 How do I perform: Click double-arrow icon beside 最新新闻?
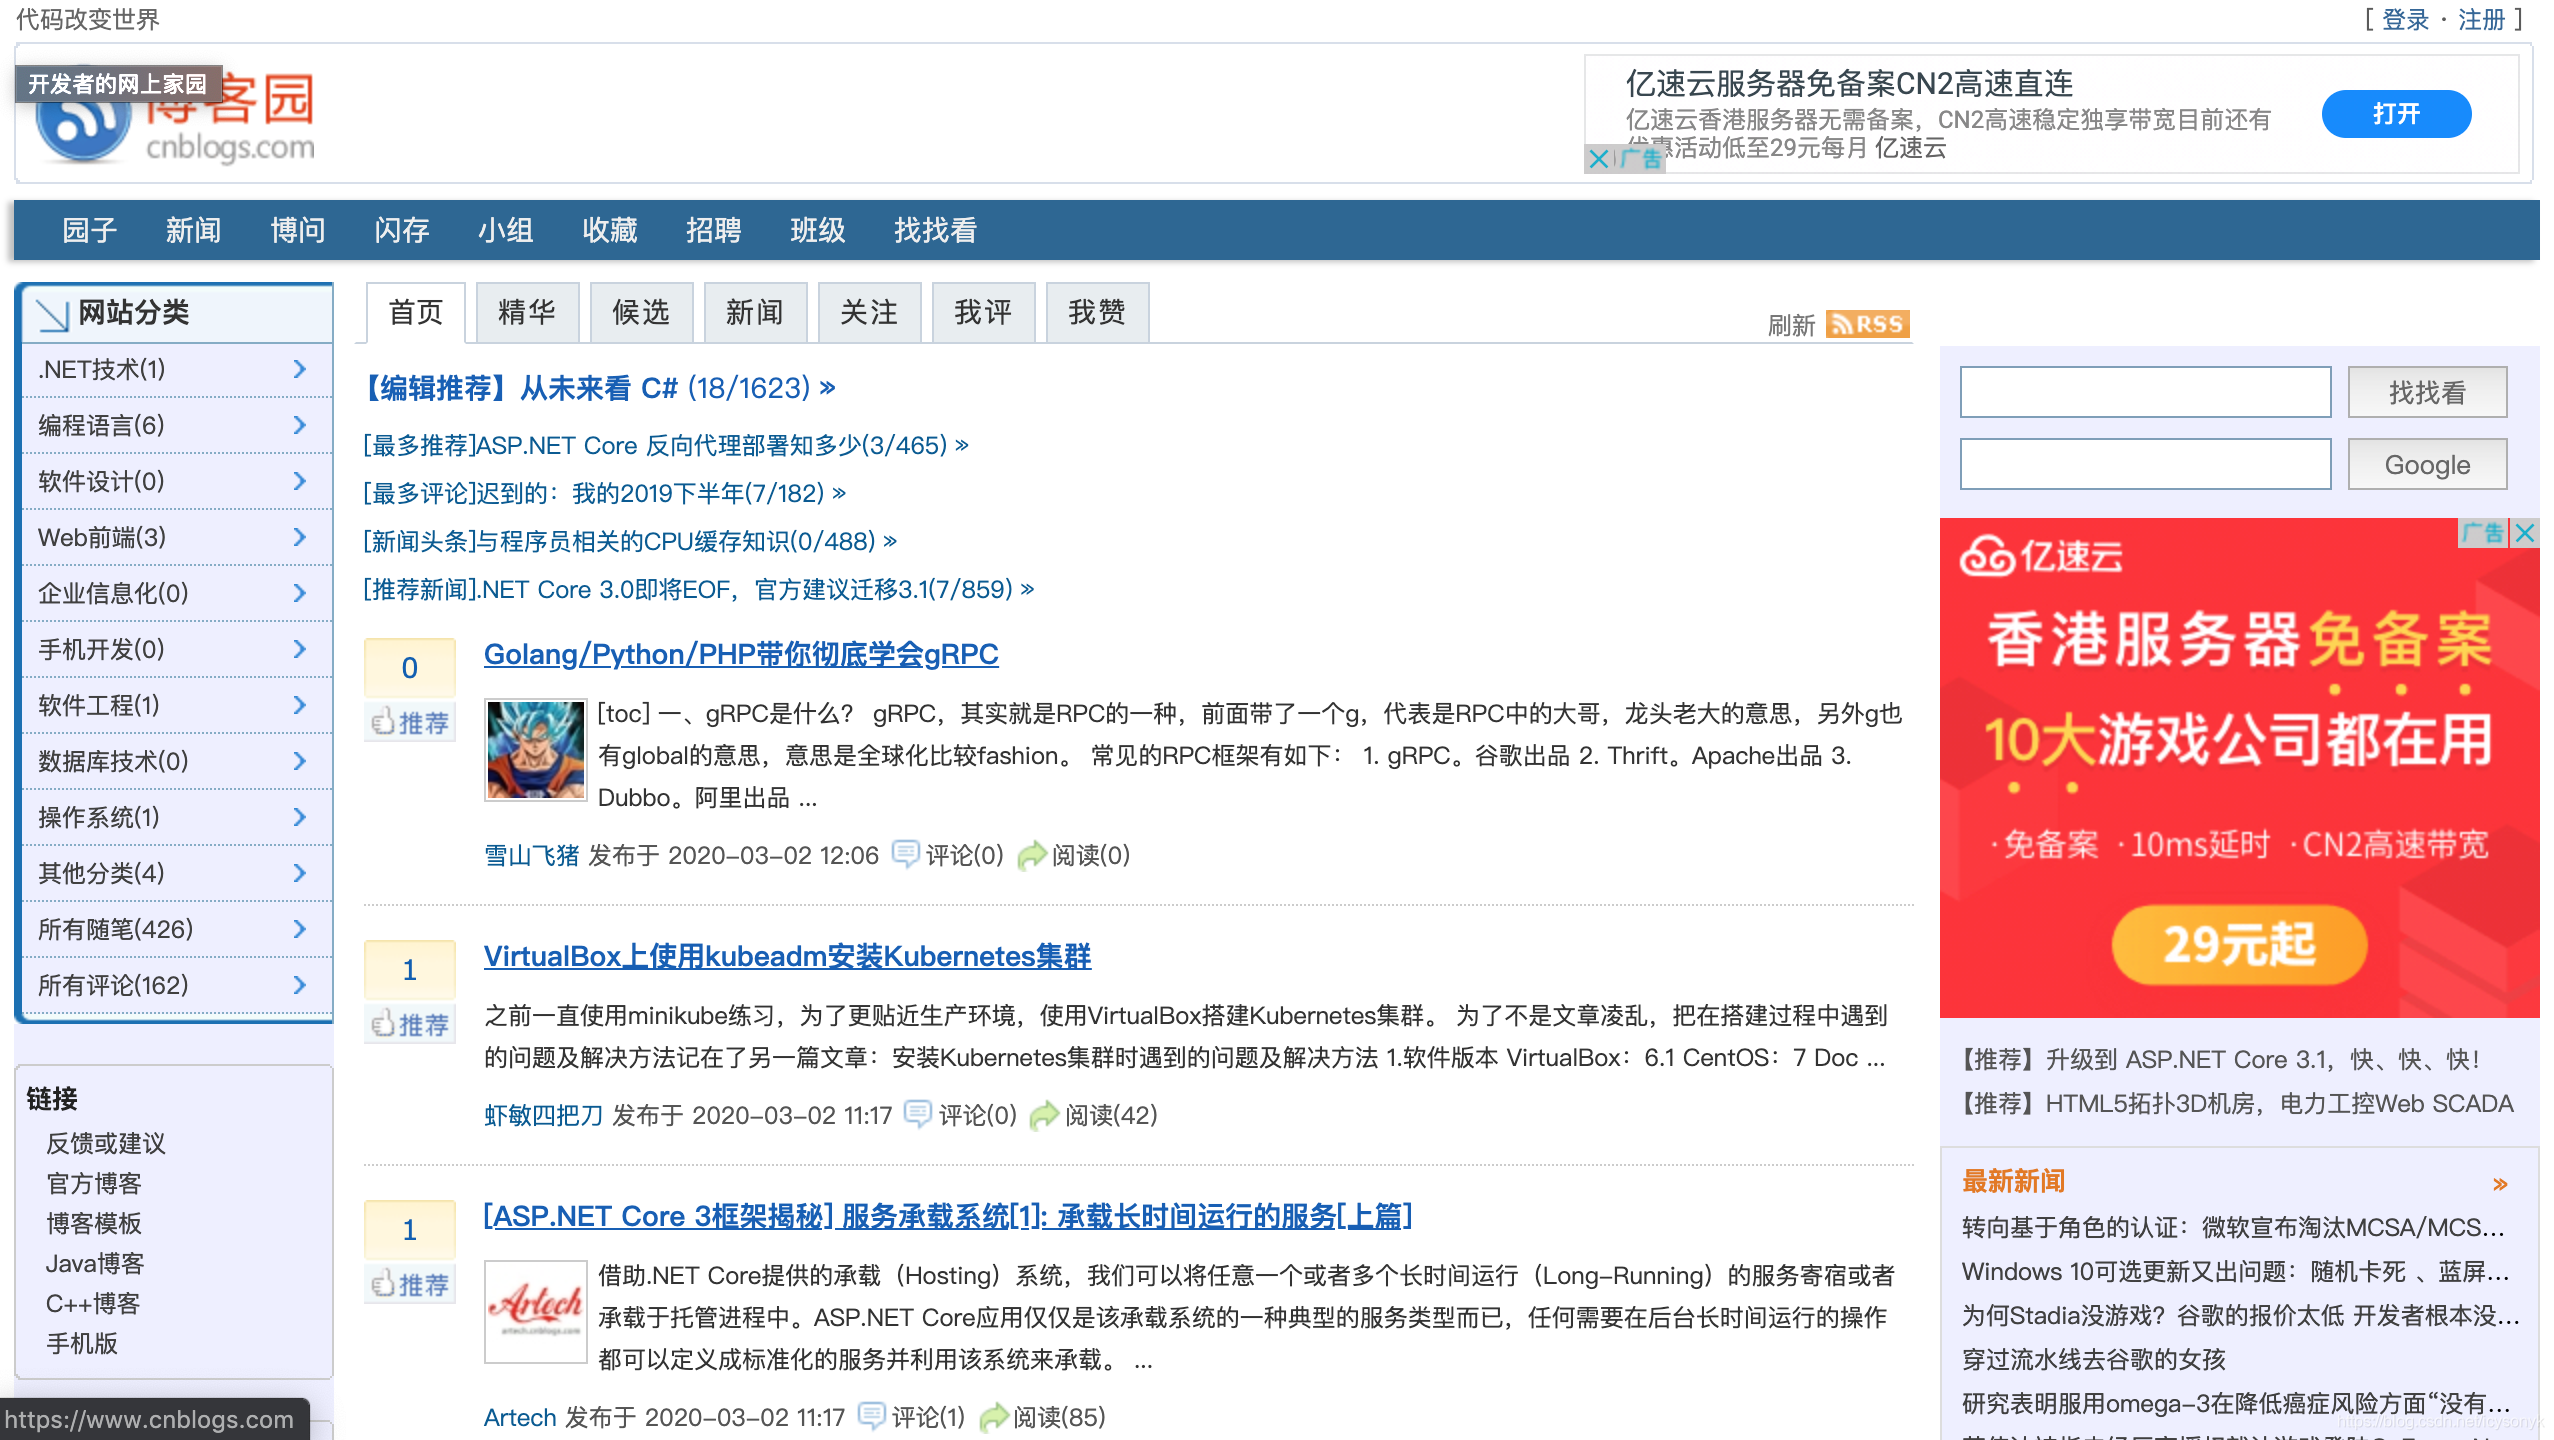pyautogui.click(x=2500, y=1184)
